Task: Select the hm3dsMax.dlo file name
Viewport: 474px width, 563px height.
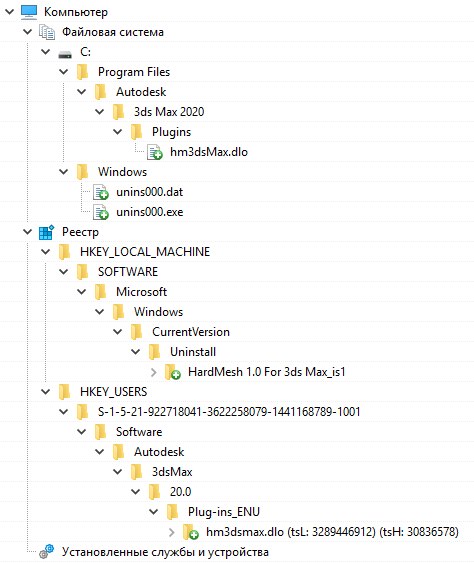Action: tap(209, 152)
